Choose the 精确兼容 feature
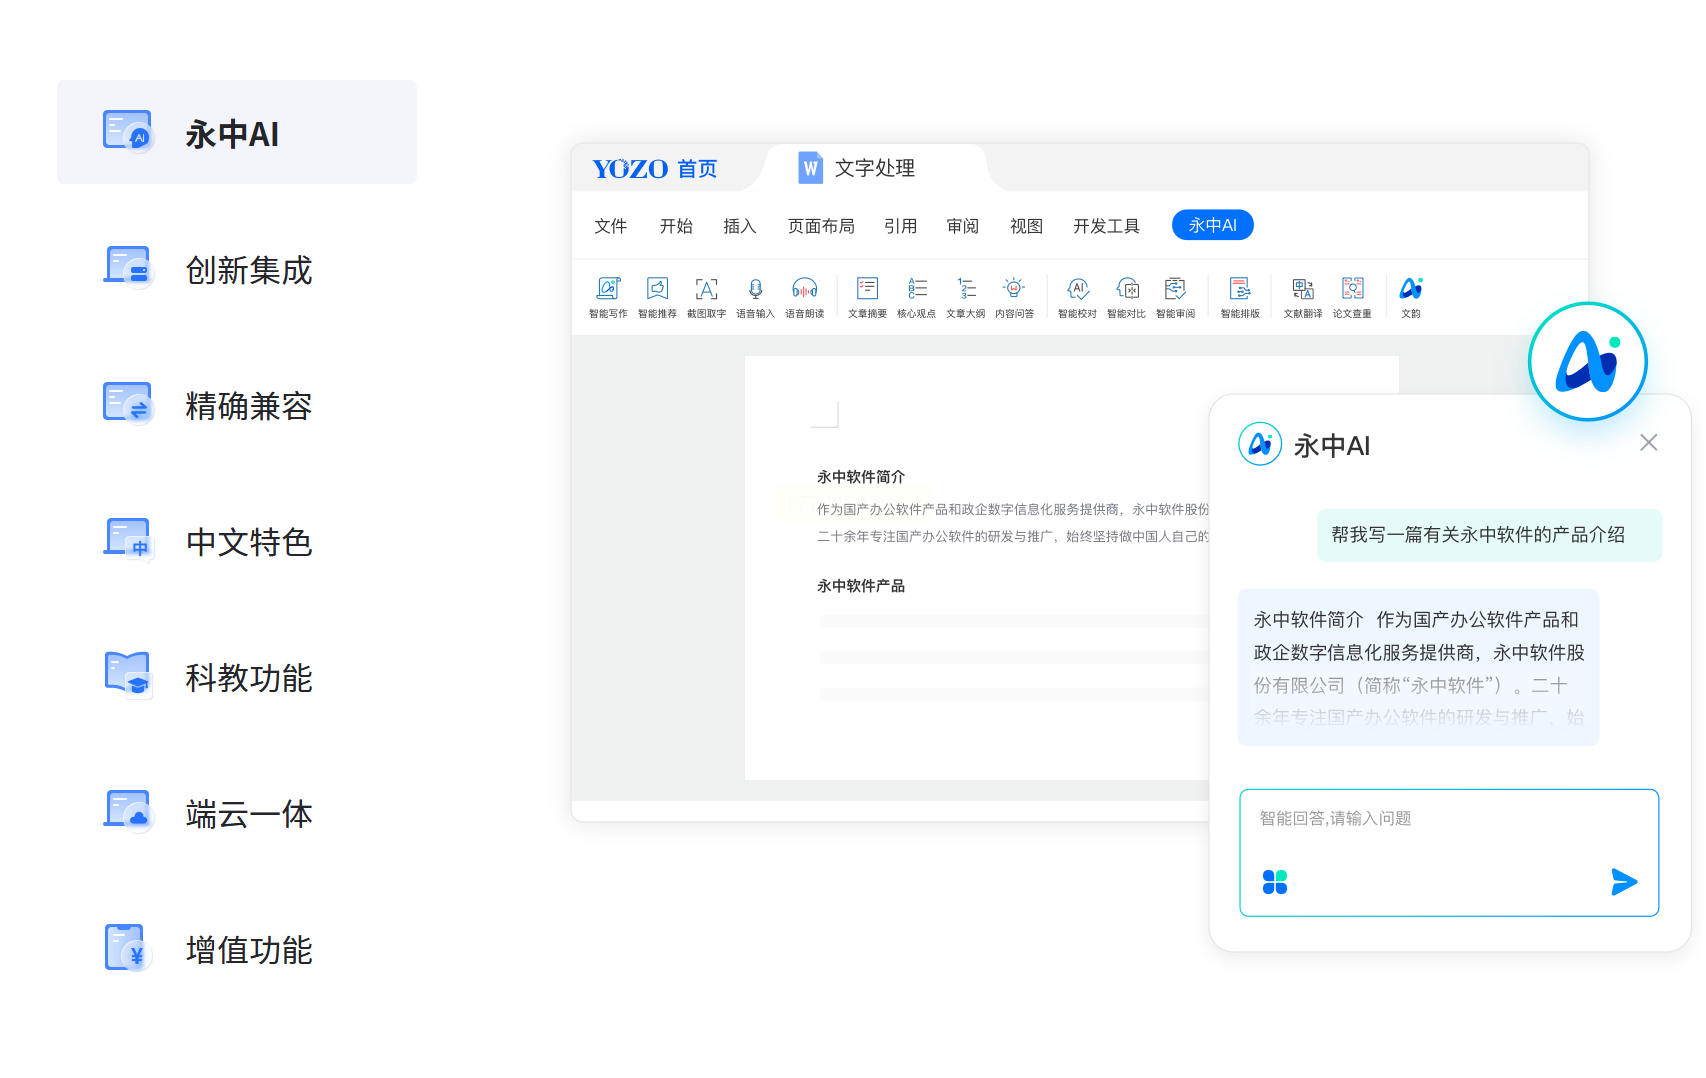The image size is (1706, 1078). point(237,406)
